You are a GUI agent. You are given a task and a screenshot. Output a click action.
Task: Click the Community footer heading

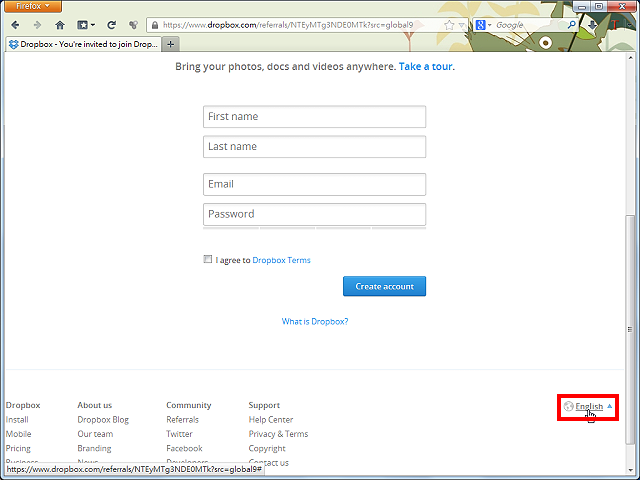point(189,405)
